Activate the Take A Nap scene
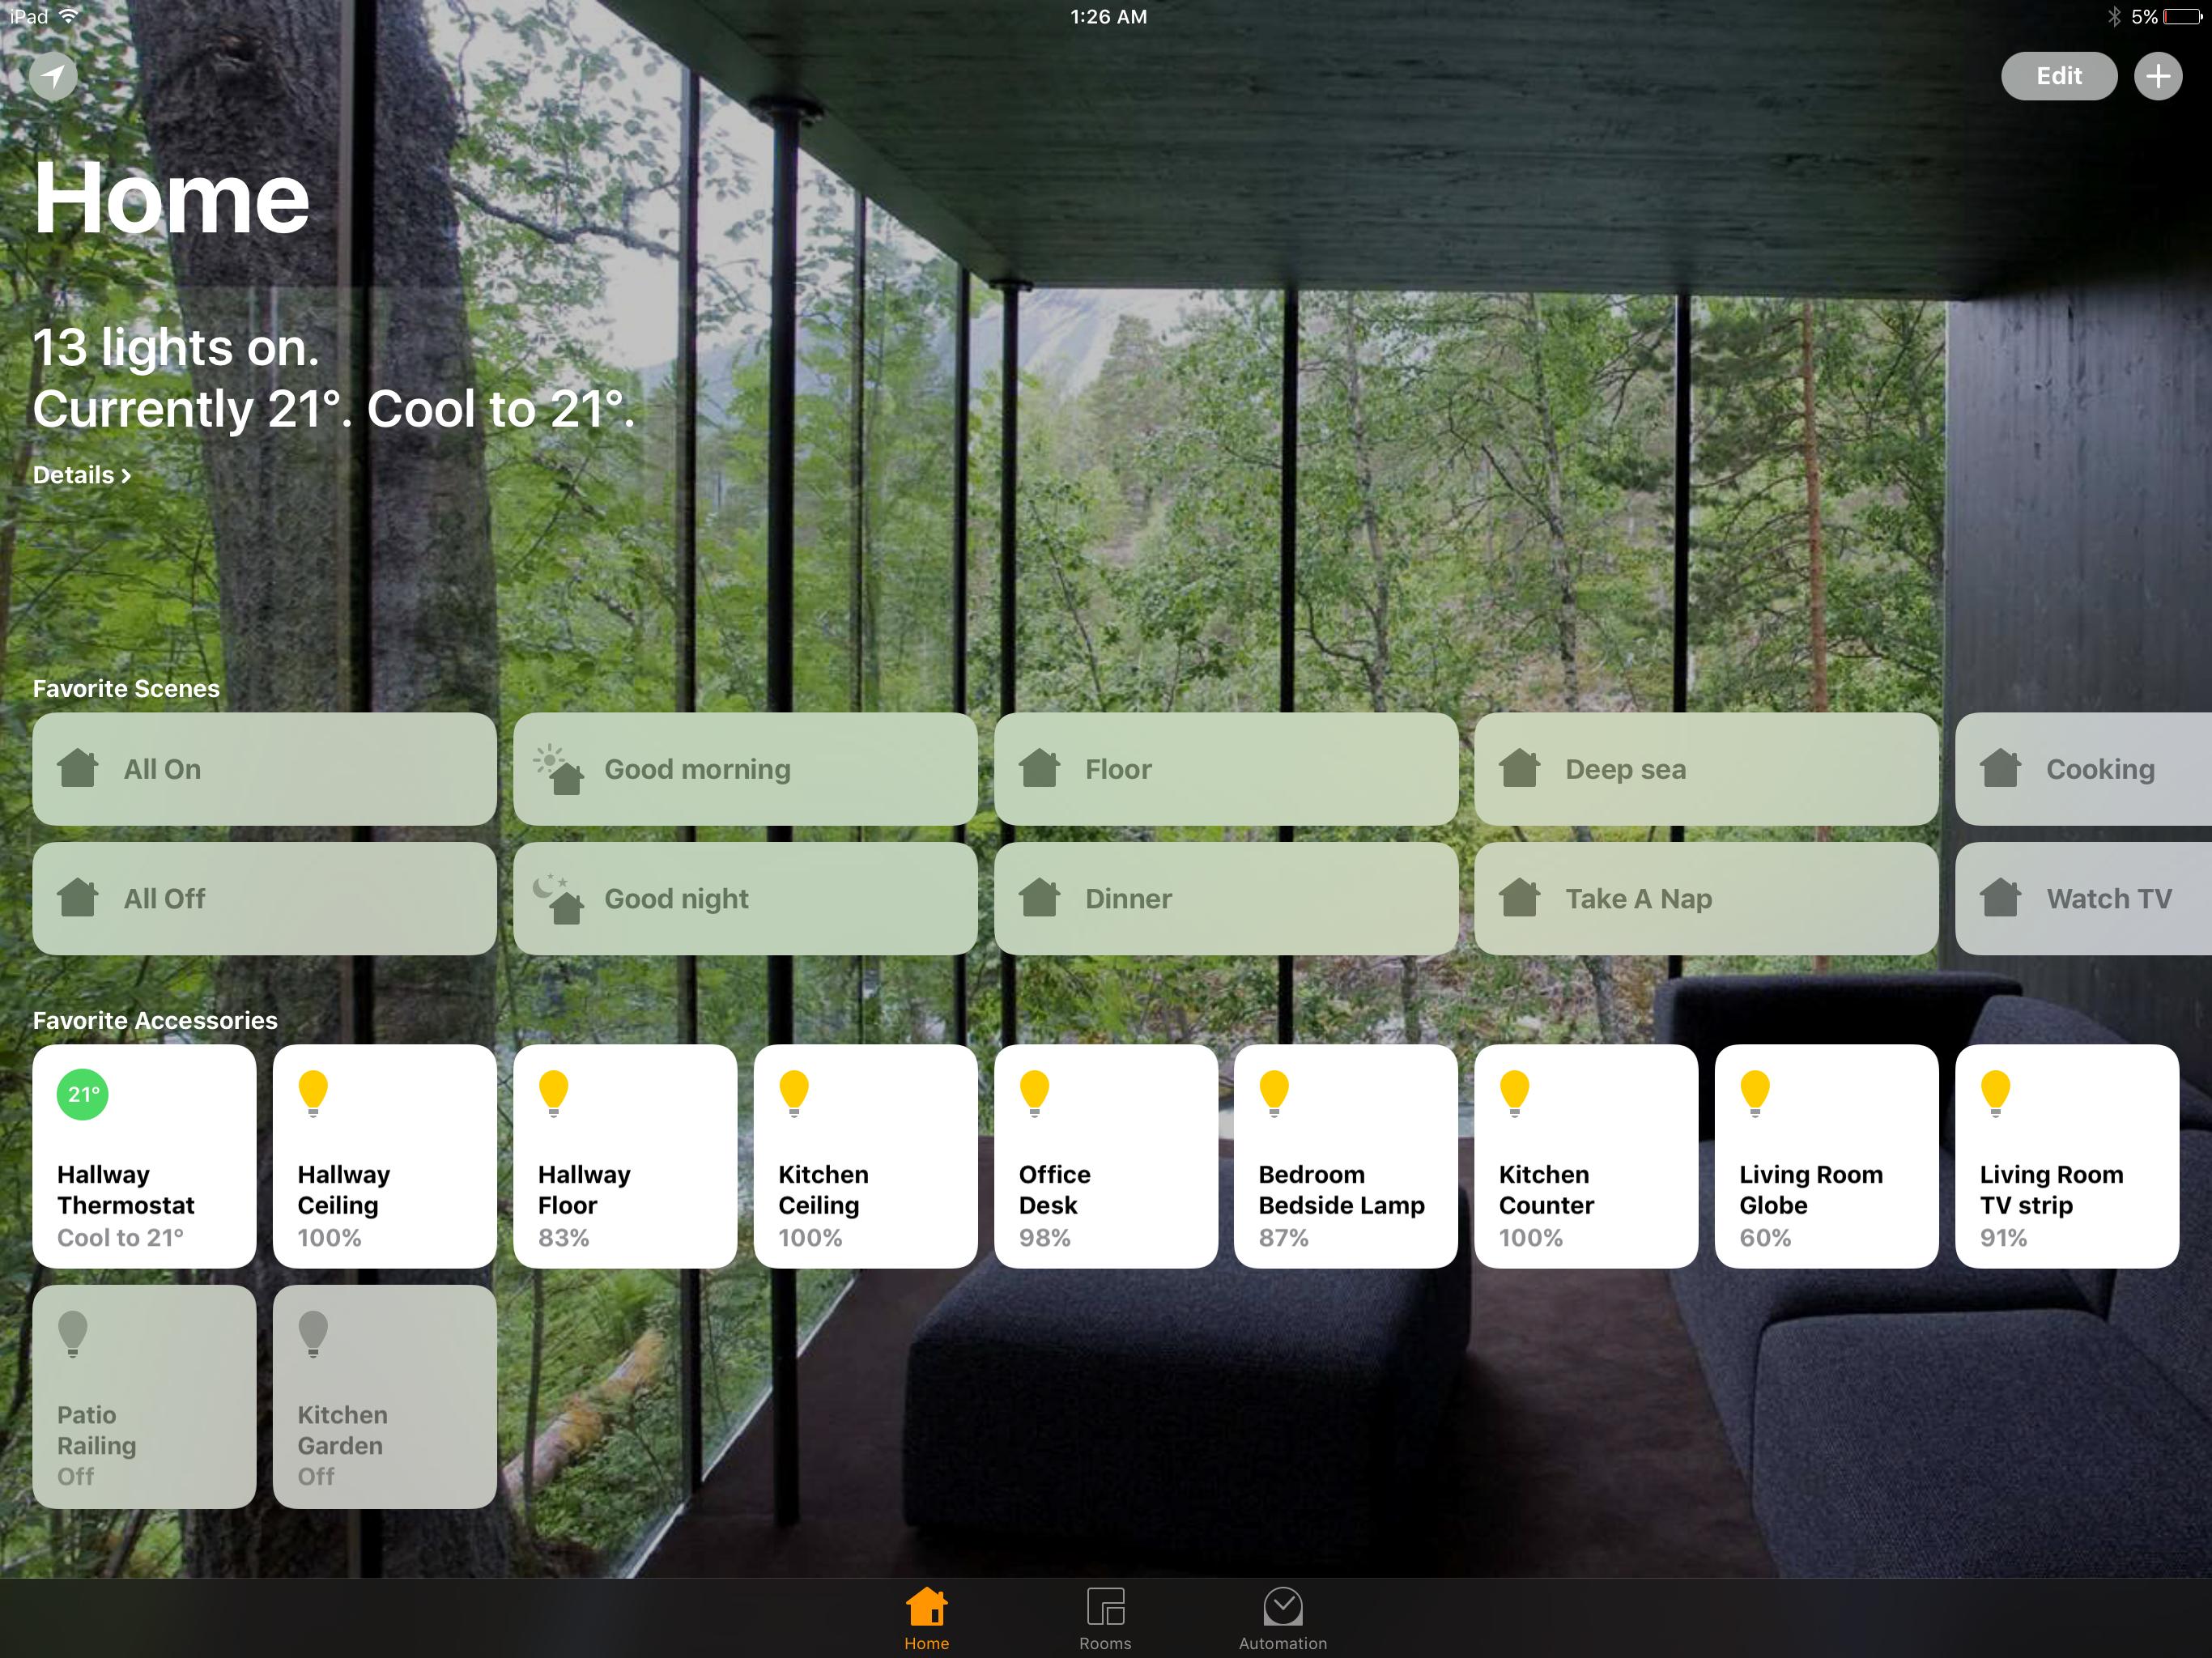2212x1658 pixels. pyautogui.click(x=1706, y=898)
